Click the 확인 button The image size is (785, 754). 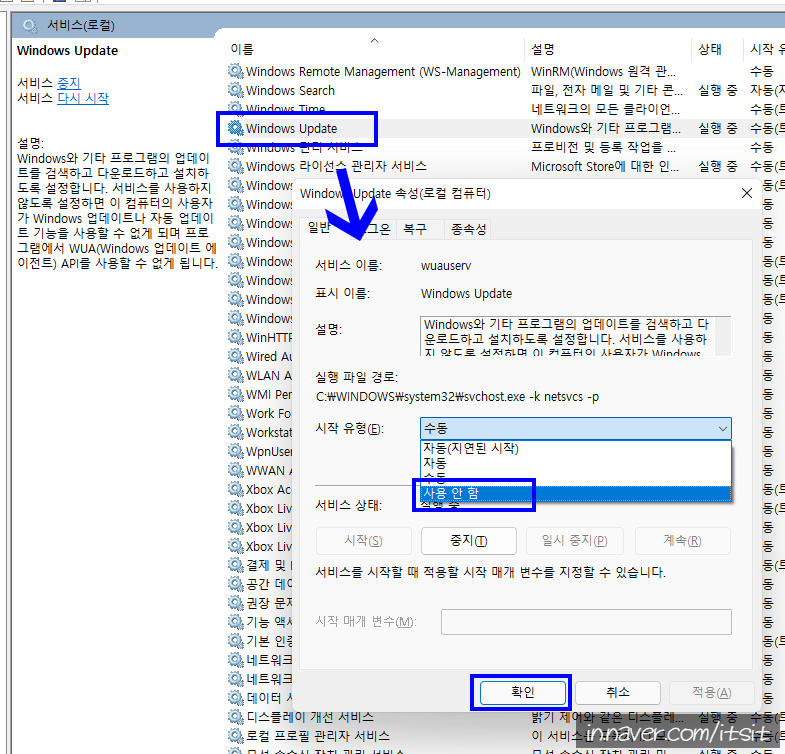pos(523,692)
